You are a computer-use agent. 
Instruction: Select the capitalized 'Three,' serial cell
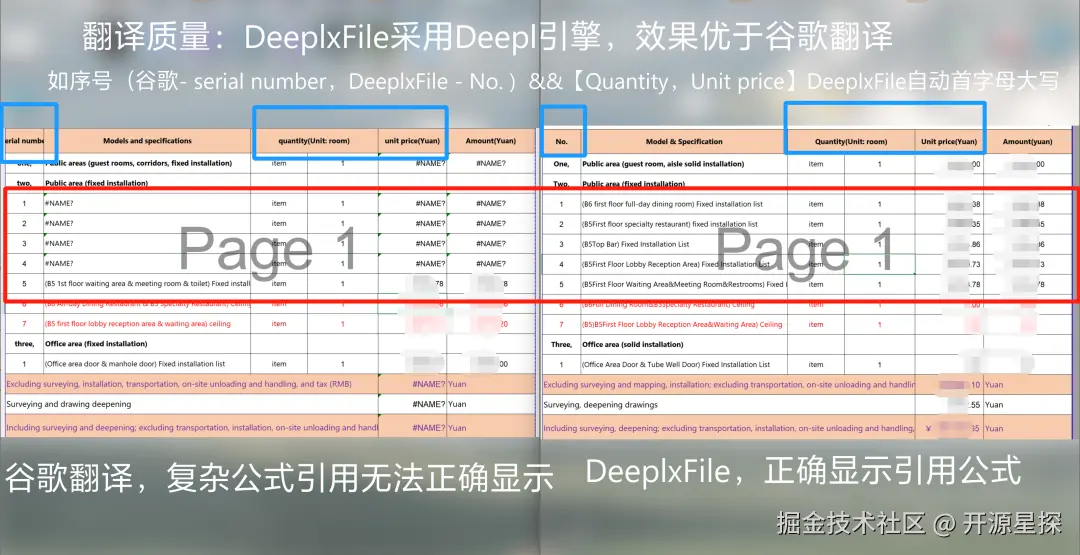561,344
